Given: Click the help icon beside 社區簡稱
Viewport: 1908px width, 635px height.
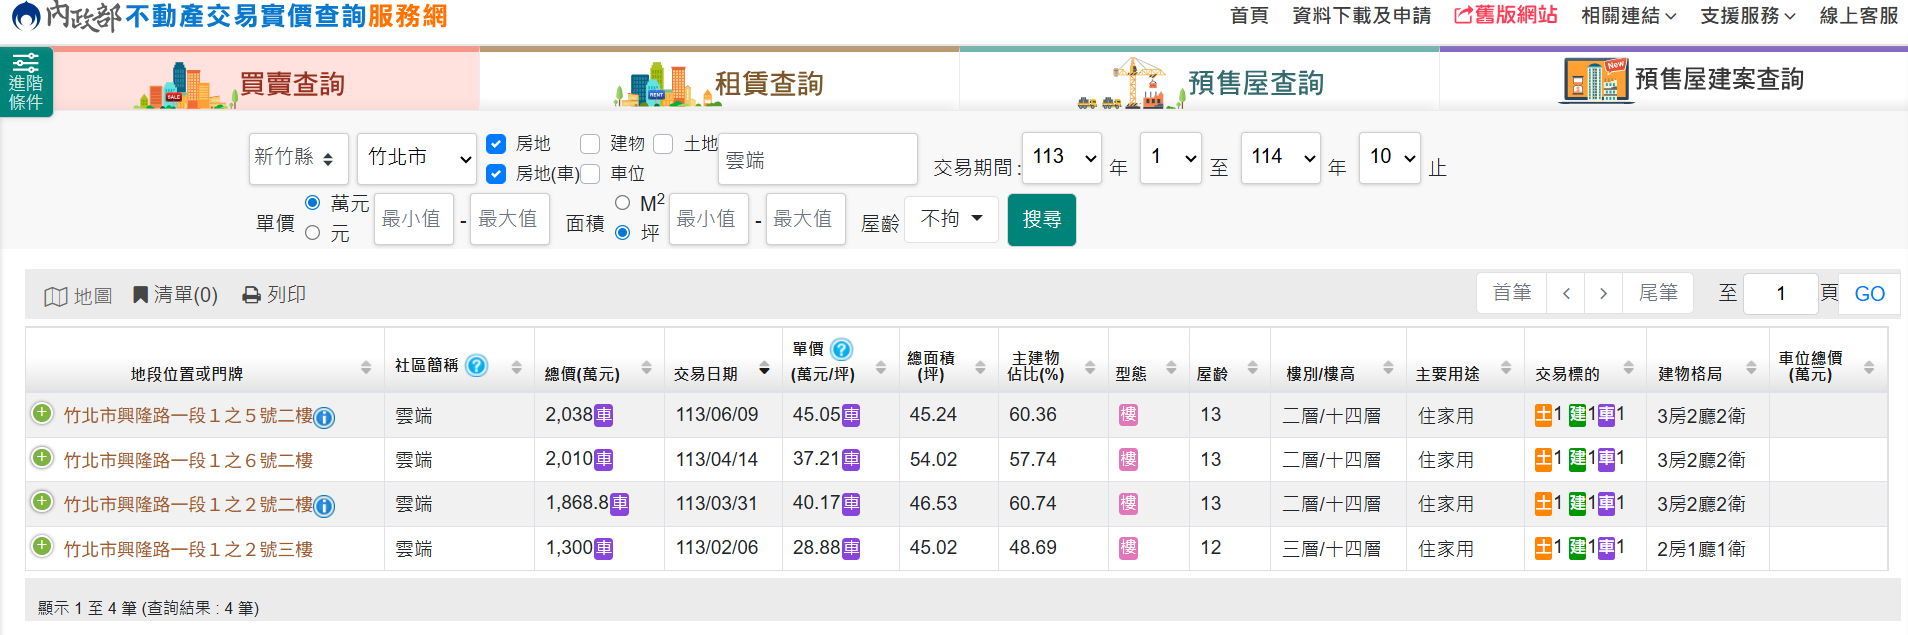Looking at the screenshot, I should (x=477, y=366).
